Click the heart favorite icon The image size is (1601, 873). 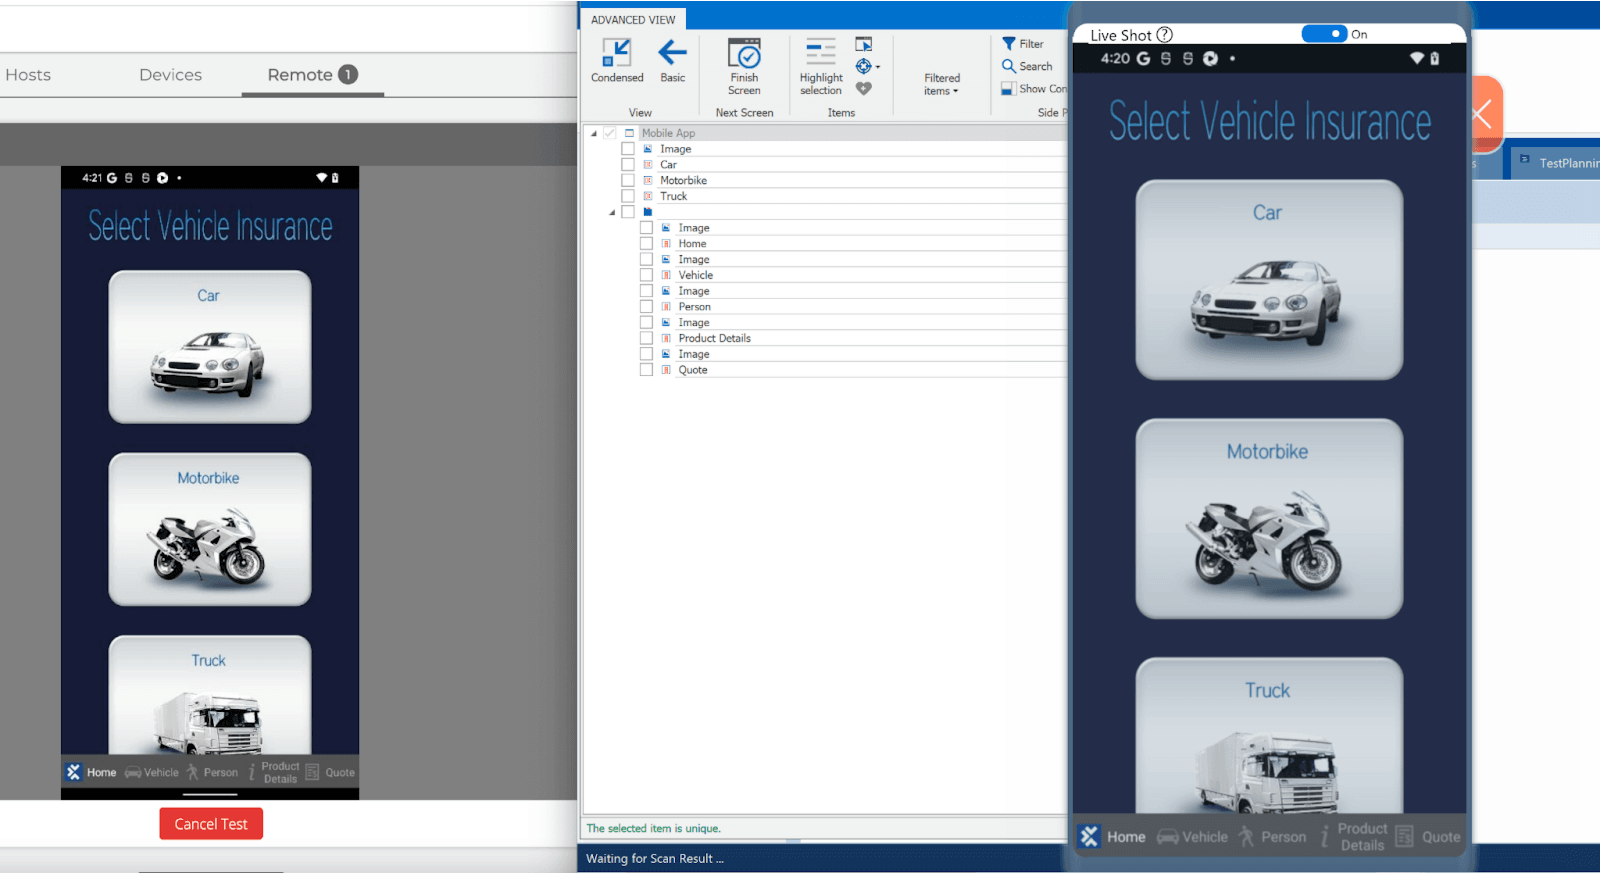[864, 88]
